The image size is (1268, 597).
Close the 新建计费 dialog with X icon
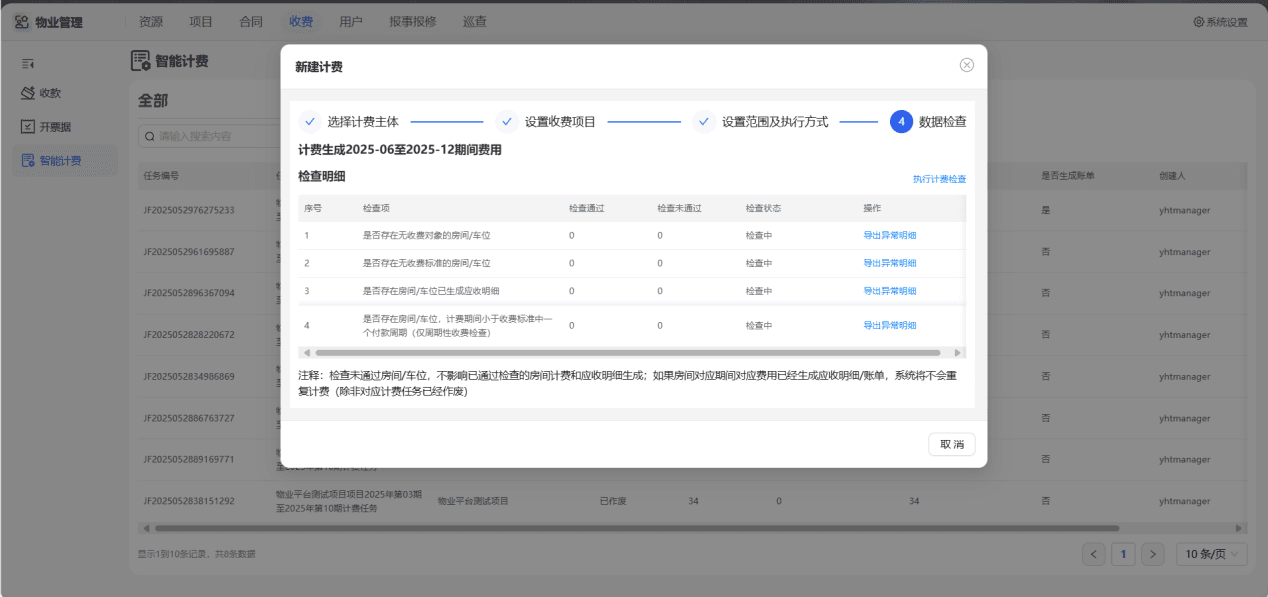tap(967, 65)
